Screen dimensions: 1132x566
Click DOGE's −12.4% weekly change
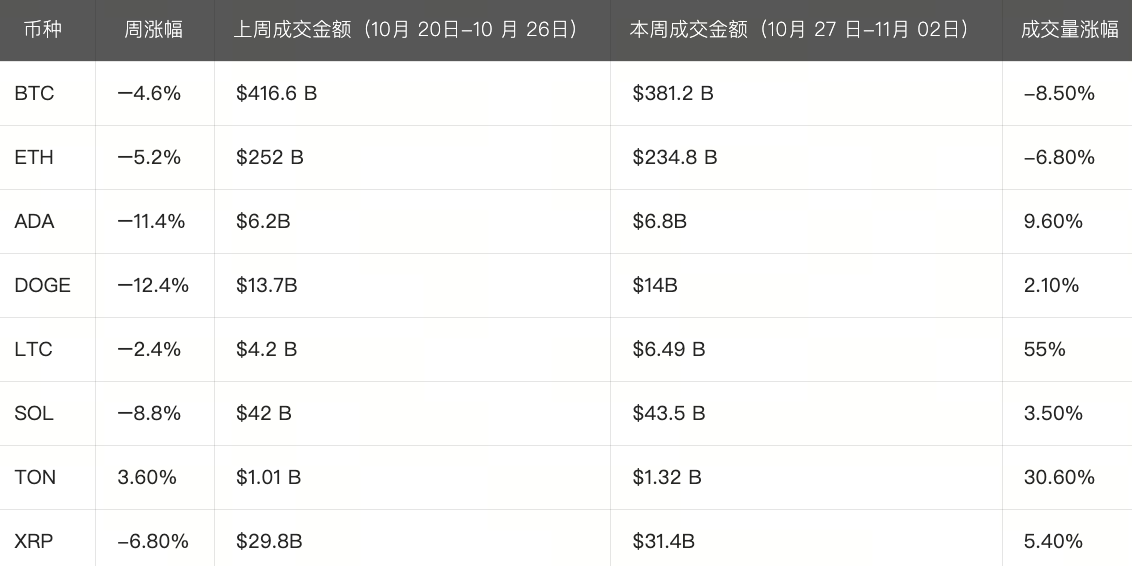[x=153, y=286]
